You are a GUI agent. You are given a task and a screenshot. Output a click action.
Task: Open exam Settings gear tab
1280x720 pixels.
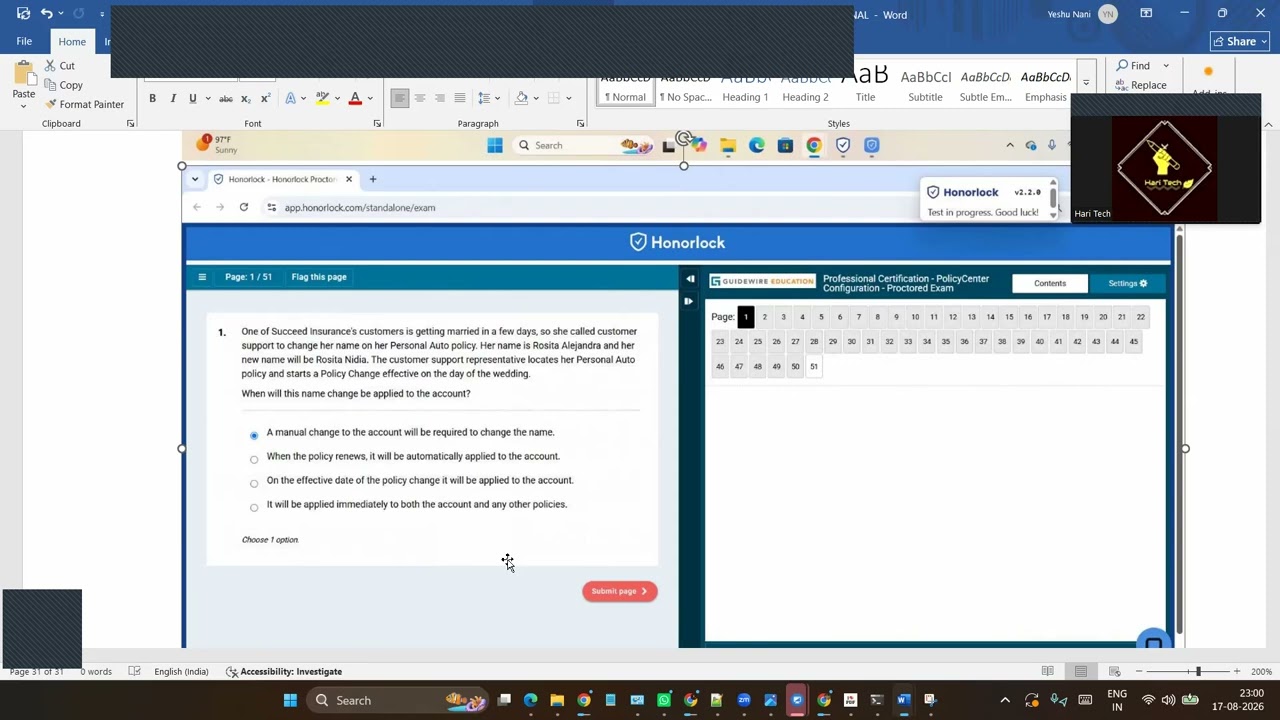point(1128,283)
